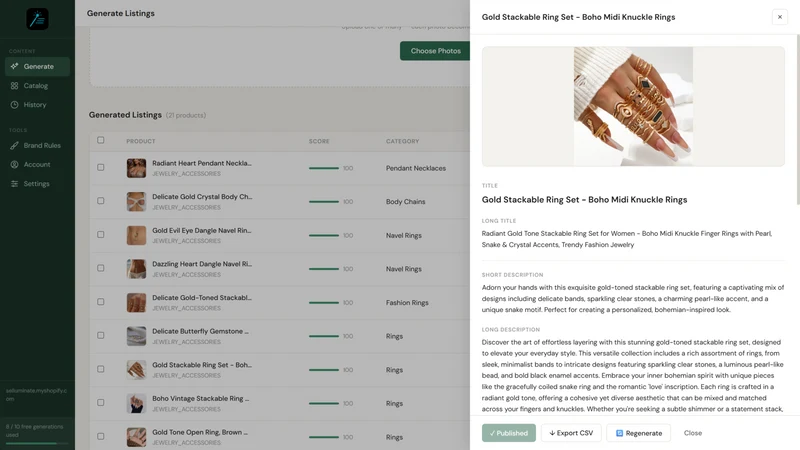
Task: Click the 'Radiant Heart Pendant Neckla...' product name
Action: point(202,163)
